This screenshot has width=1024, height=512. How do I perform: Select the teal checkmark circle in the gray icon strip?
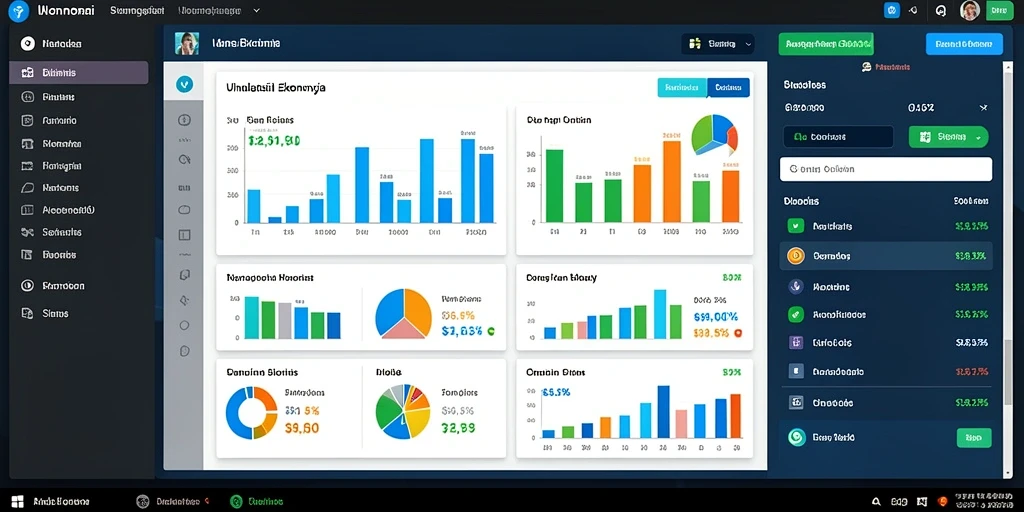pos(185,84)
